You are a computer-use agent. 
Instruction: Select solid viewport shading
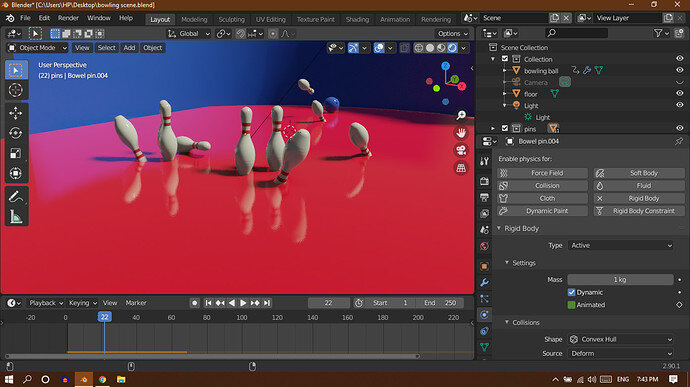click(430, 48)
